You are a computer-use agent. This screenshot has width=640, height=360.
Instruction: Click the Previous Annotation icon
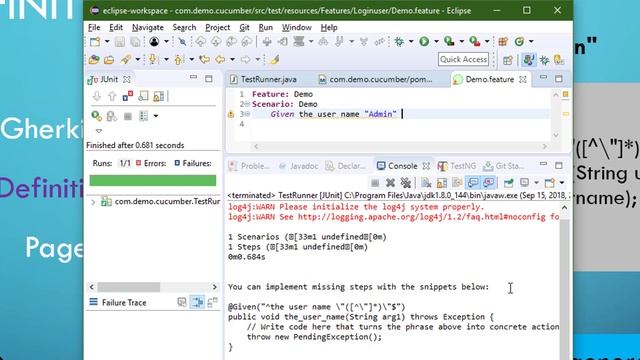point(178,60)
